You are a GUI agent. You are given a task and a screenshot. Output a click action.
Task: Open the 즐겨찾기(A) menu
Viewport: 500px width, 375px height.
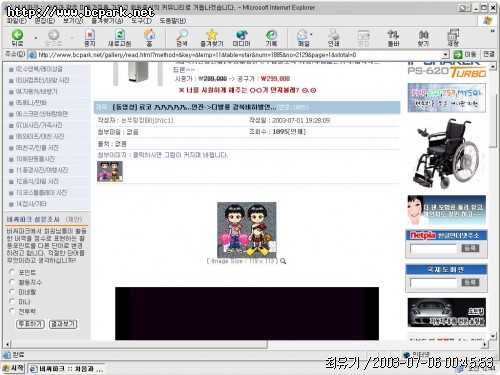pos(107,21)
